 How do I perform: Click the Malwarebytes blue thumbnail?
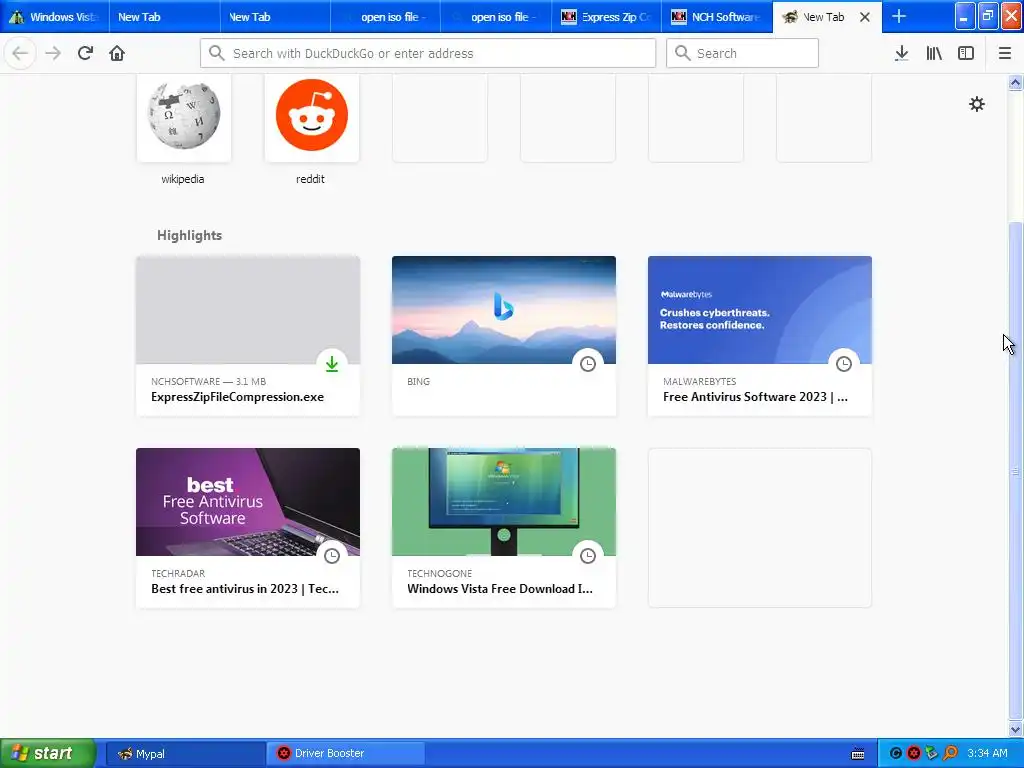760,310
